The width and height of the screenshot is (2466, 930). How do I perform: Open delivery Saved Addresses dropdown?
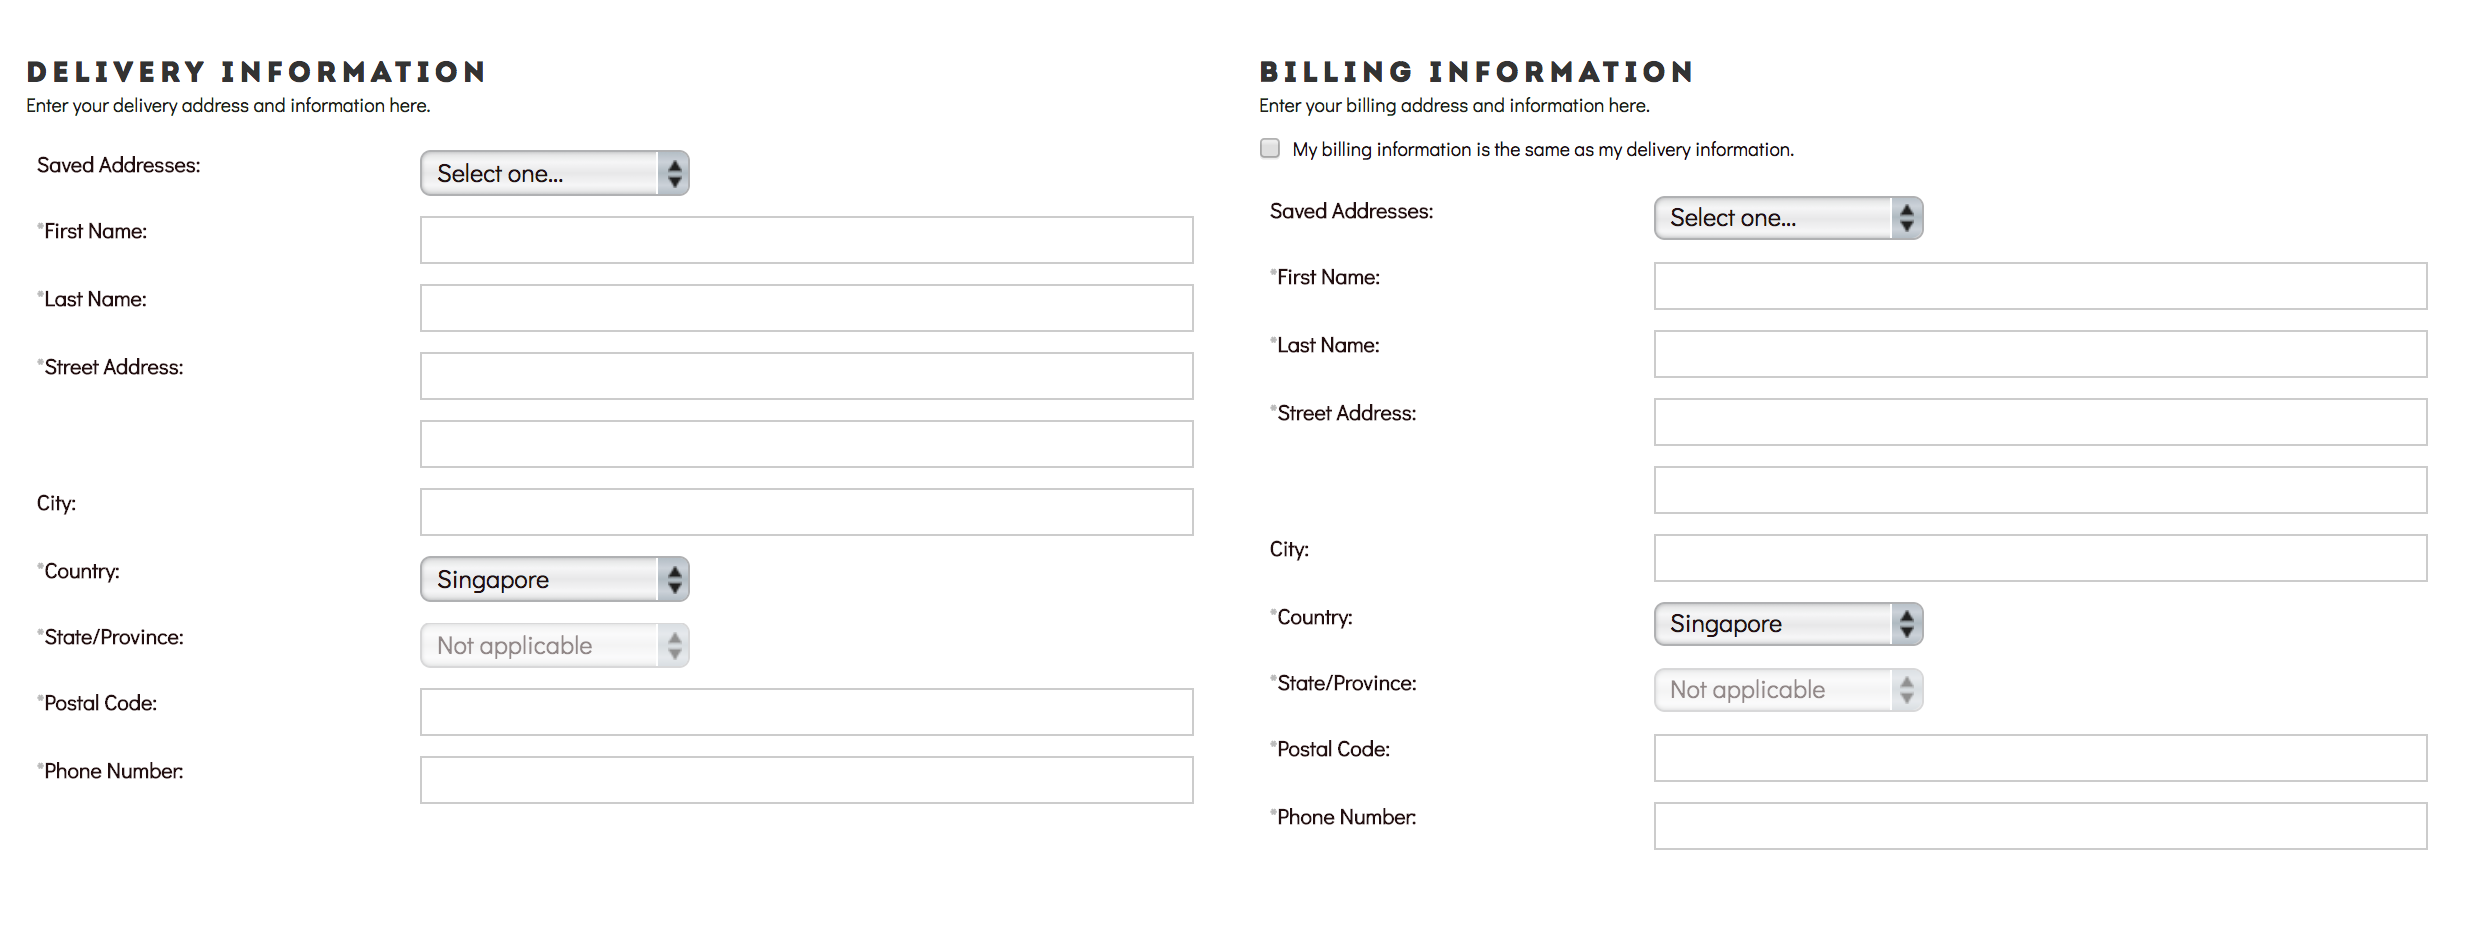(x=555, y=173)
